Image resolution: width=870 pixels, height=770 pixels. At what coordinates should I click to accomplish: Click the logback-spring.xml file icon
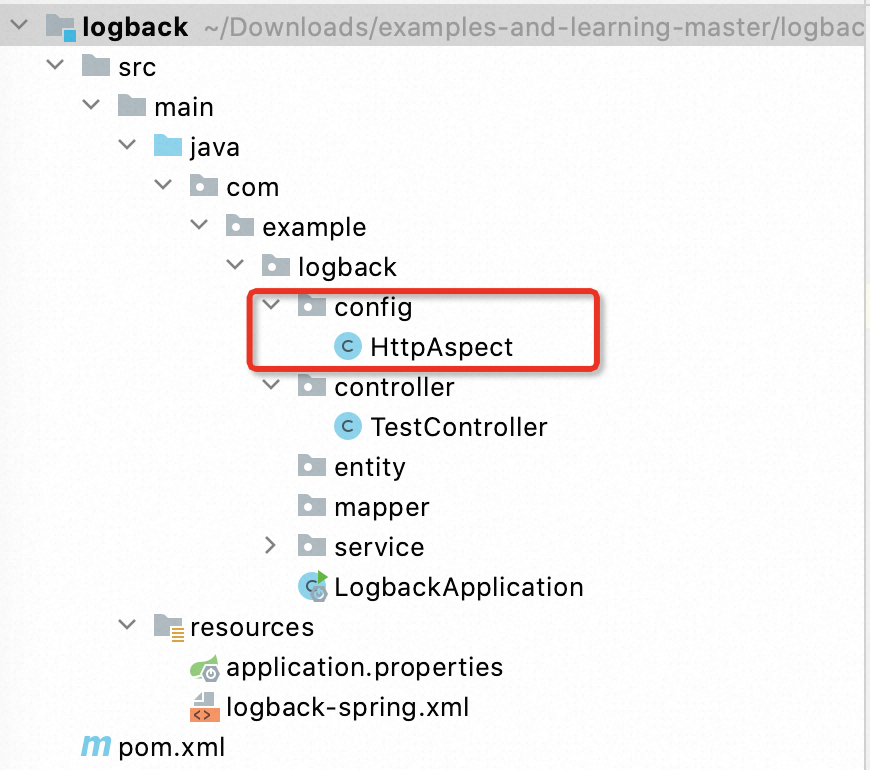[204, 707]
